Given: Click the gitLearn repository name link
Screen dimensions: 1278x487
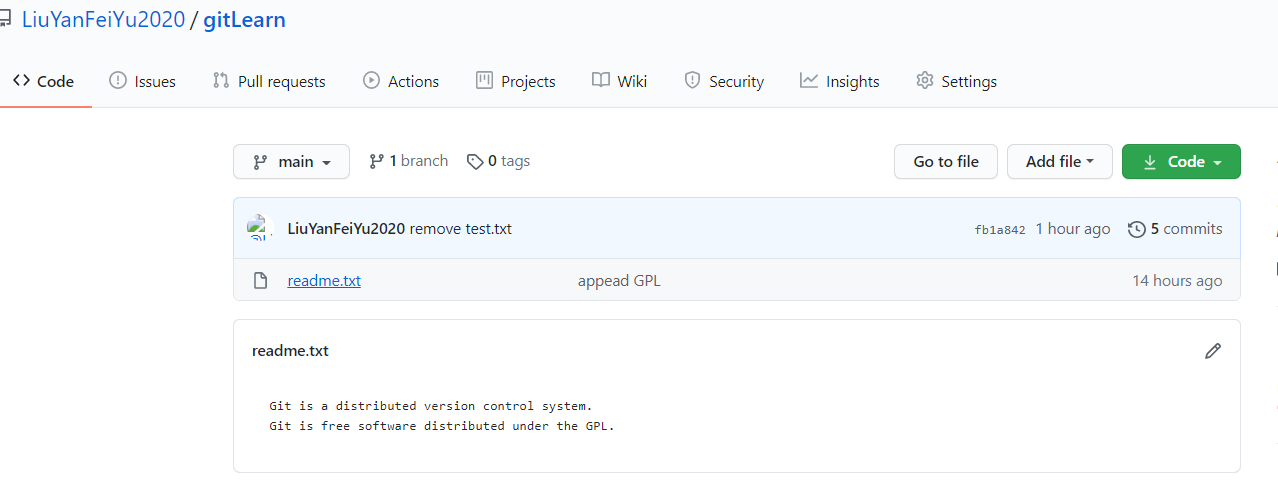Looking at the screenshot, I should [x=244, y=19].
